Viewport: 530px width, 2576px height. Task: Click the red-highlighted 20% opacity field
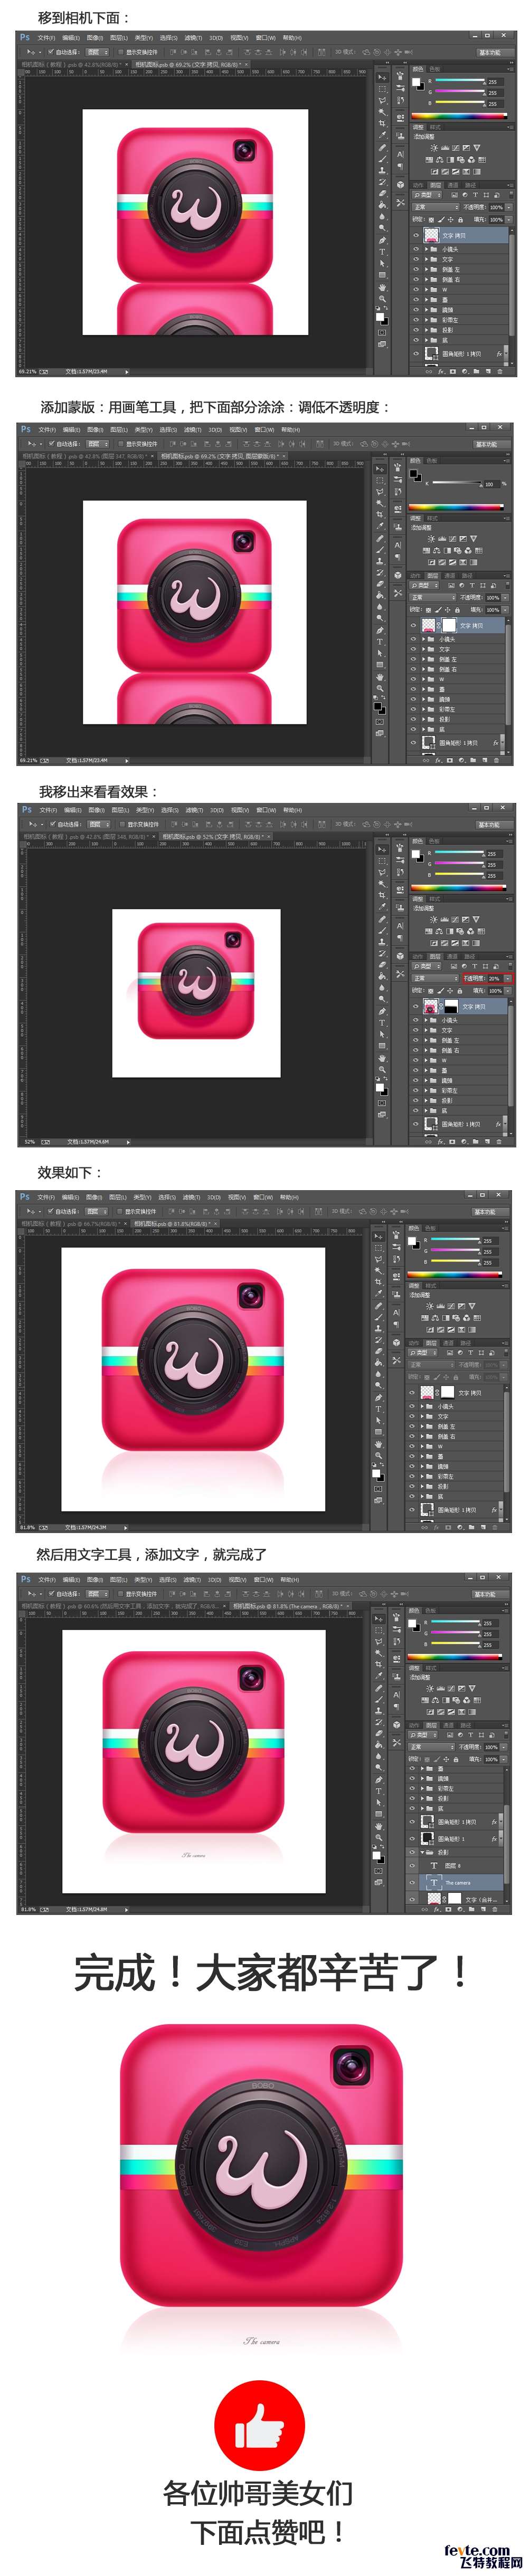point(494,978)
